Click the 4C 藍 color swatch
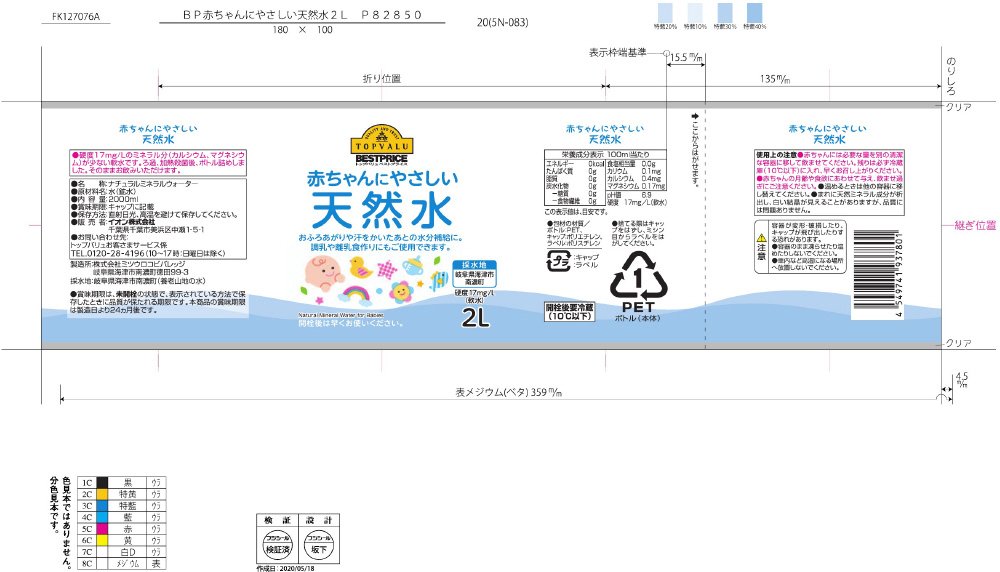The image size is (1000, 572). [x=101, y=517]
